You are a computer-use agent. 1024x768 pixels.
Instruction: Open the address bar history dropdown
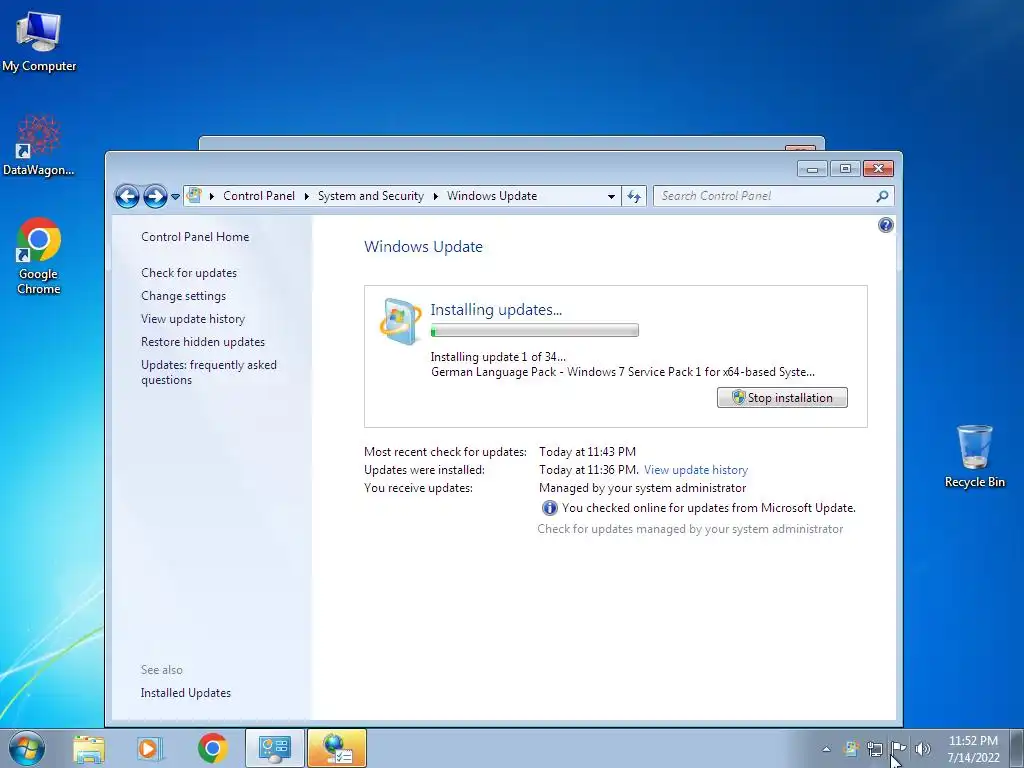click(611, 196)
